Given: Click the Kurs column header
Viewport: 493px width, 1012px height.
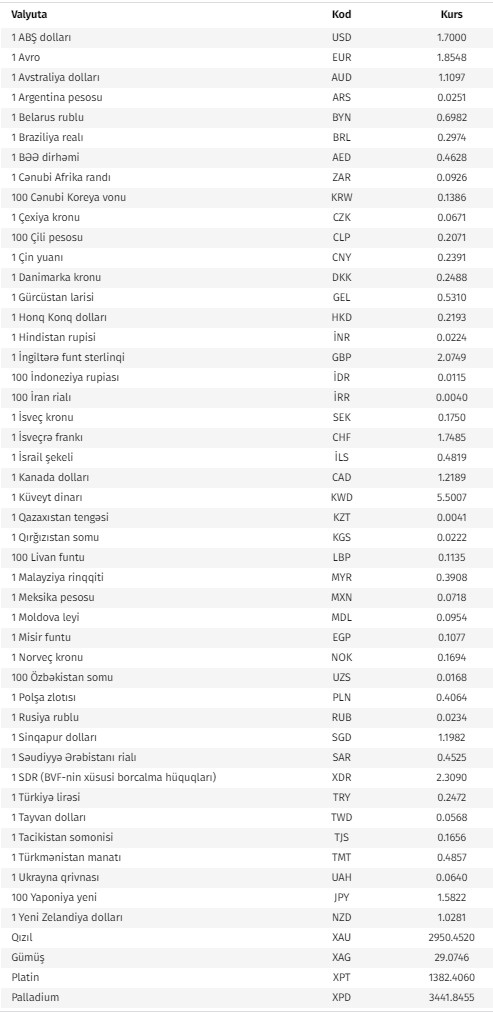Looking at the screenshot, I should point(452,15).
